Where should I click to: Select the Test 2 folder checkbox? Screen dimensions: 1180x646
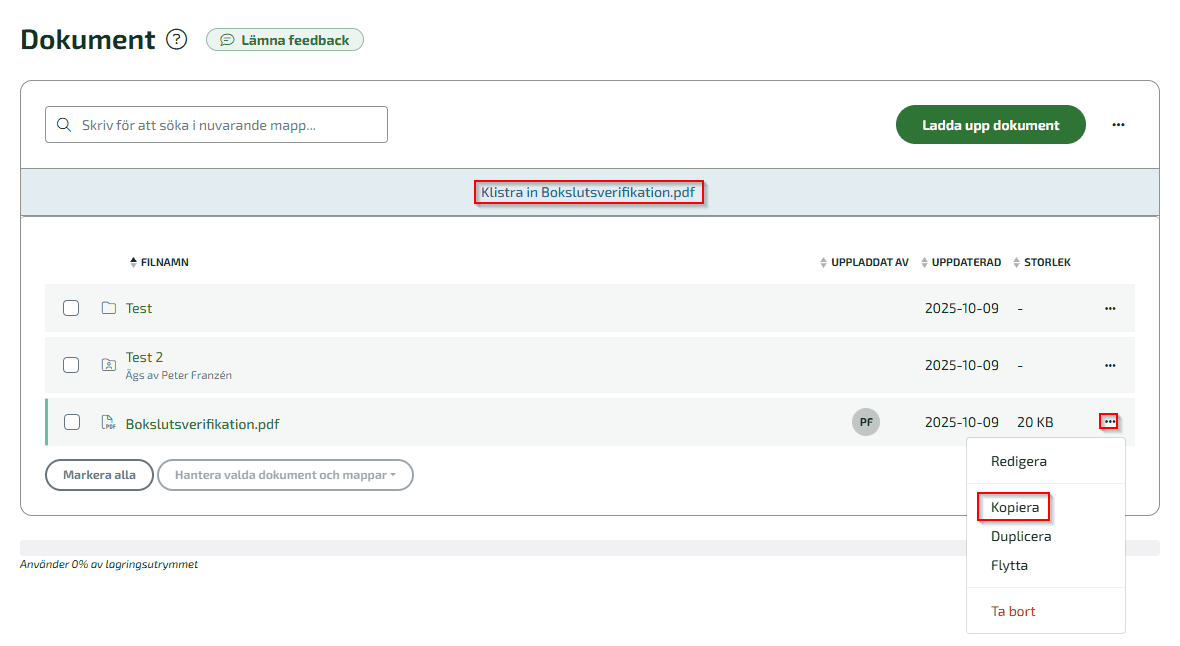coord(71,365)
